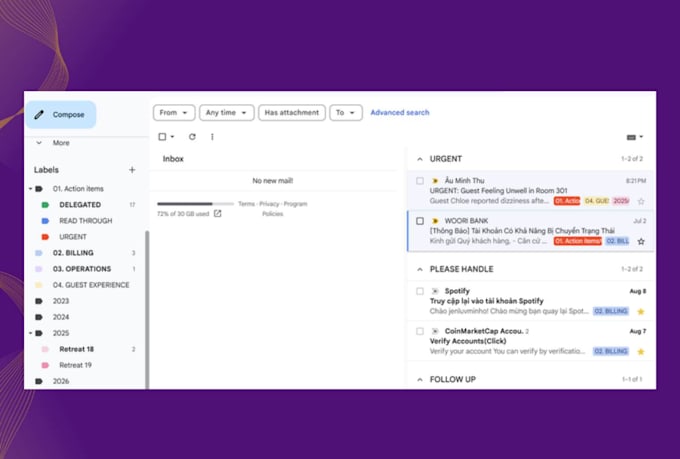The height and width of the screenshot is (459, 680).
Task: Toggle the star on the WOORI BANK email
Action: pos(641,241)
